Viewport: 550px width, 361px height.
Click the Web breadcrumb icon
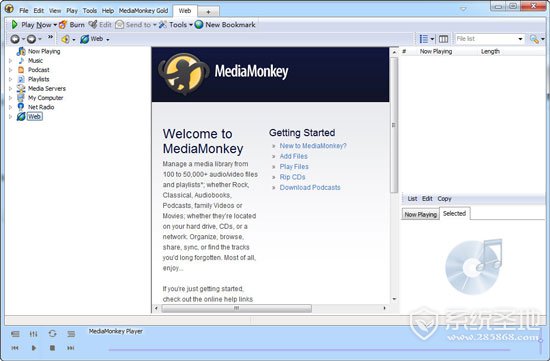click(x=85, y=39)
